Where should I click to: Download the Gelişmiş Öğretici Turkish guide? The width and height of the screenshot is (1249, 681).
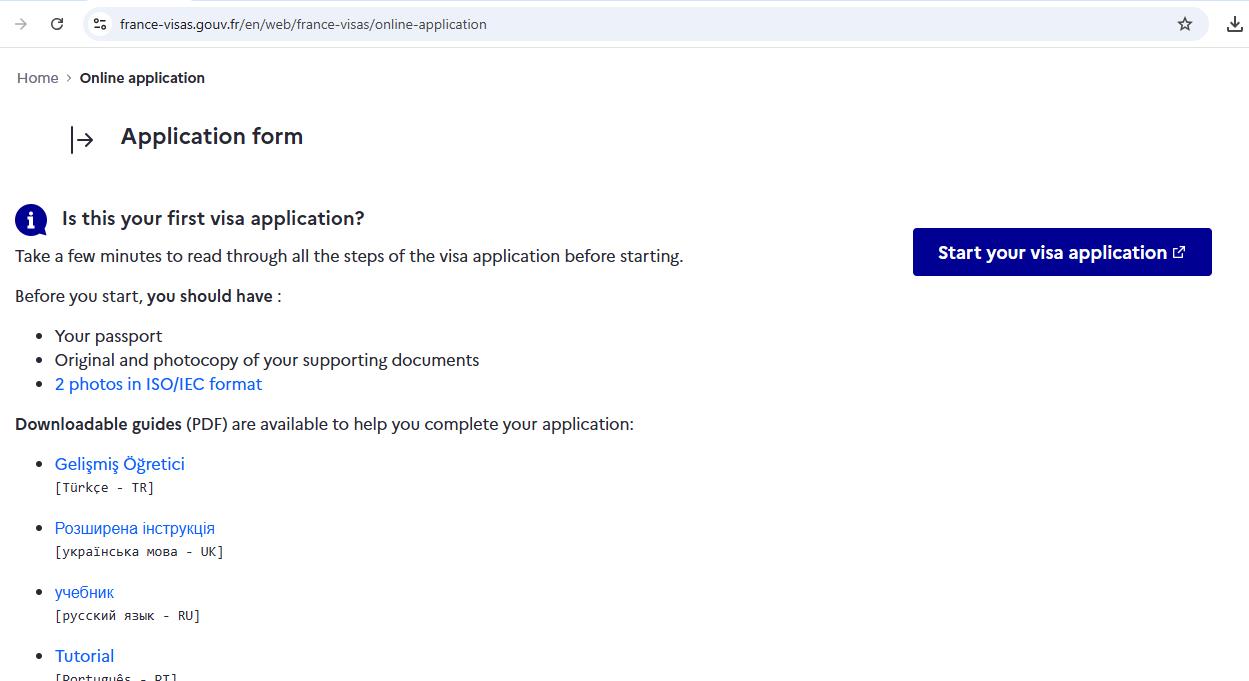tap(119, 463)
